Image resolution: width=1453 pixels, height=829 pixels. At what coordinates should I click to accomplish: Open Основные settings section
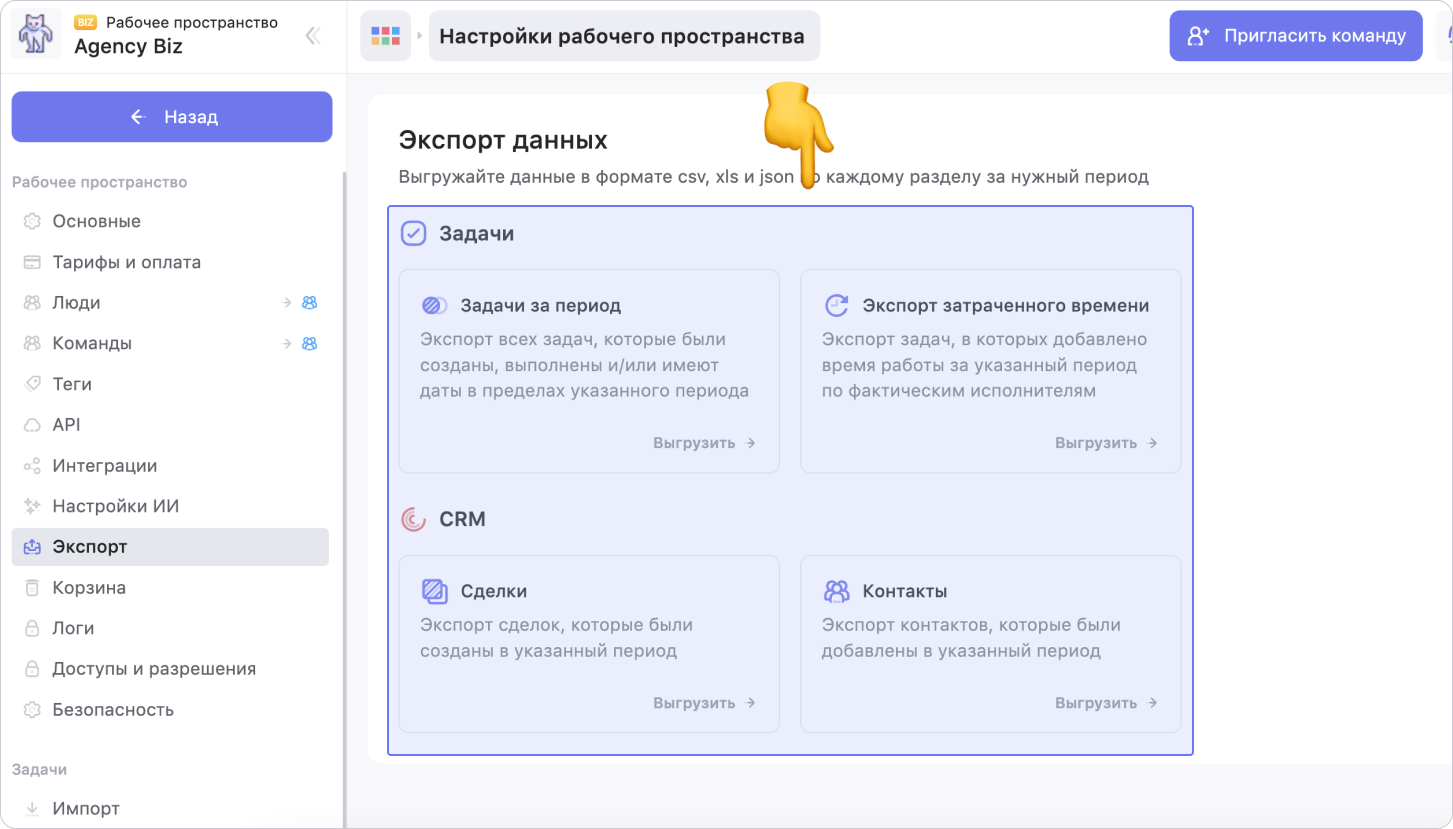click(x=96, y=221)
